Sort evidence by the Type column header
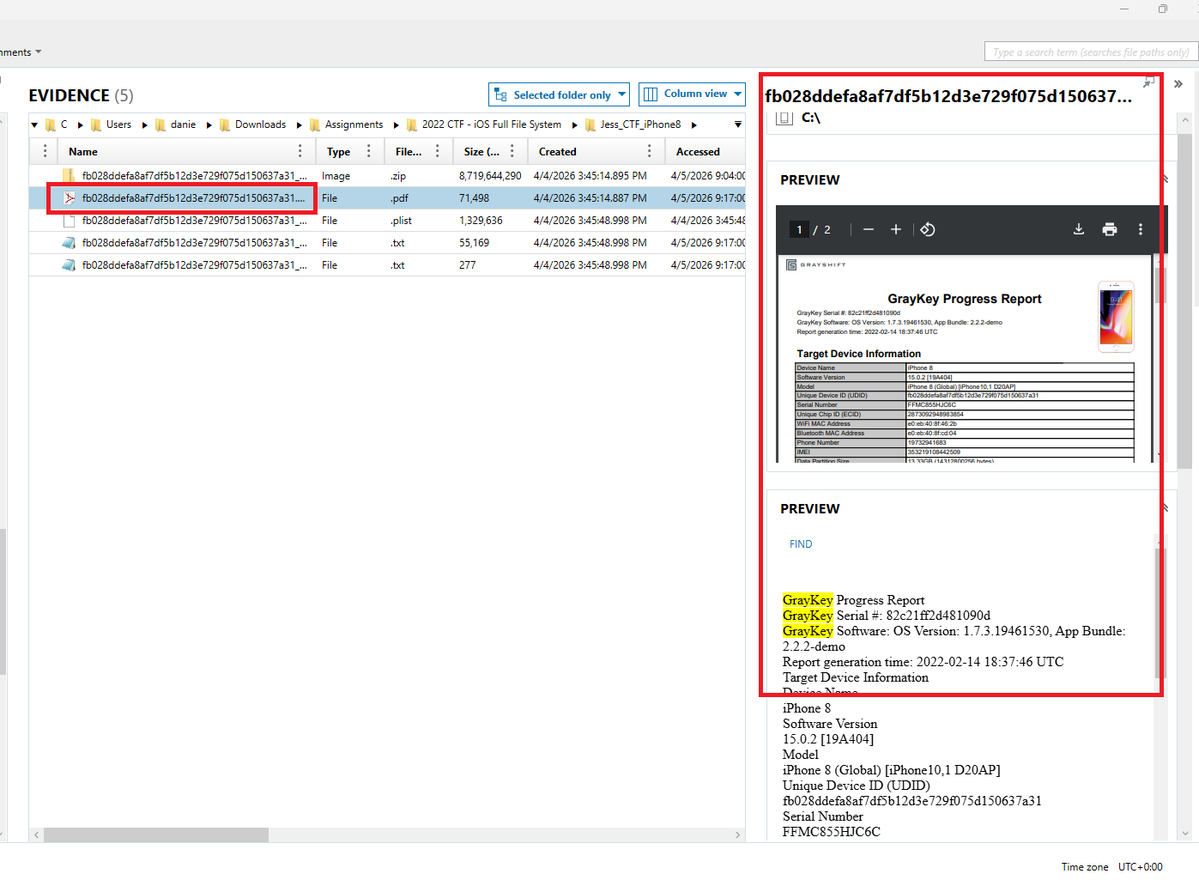1199x880 pixels. point(338,151)
